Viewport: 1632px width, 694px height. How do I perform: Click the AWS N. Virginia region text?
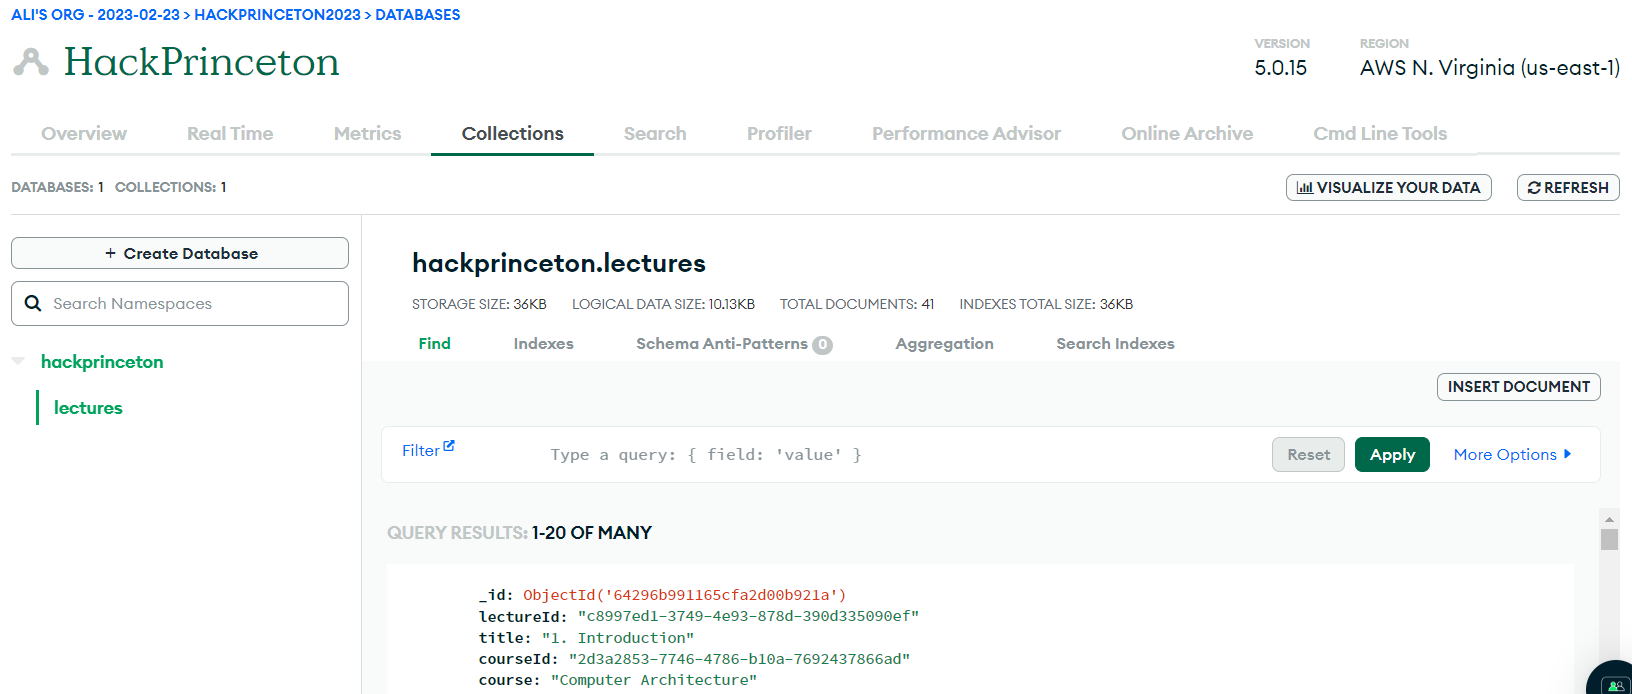1489,67
